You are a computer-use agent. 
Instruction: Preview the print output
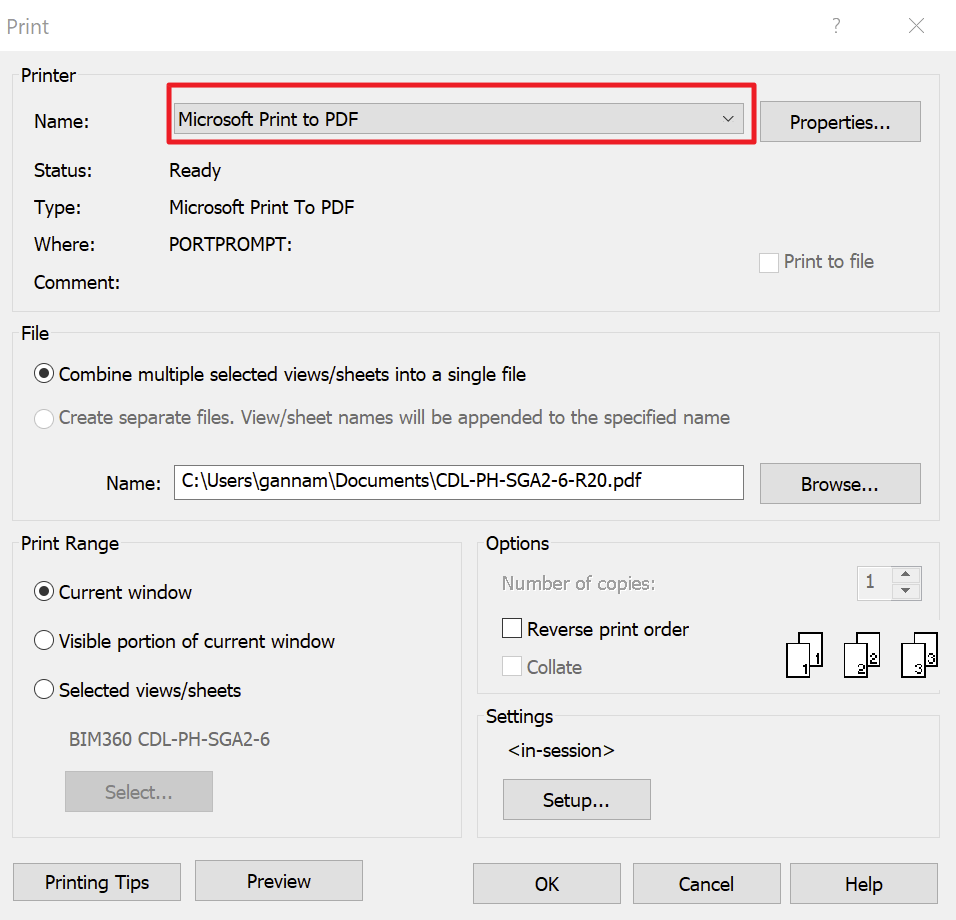point(278,880)
